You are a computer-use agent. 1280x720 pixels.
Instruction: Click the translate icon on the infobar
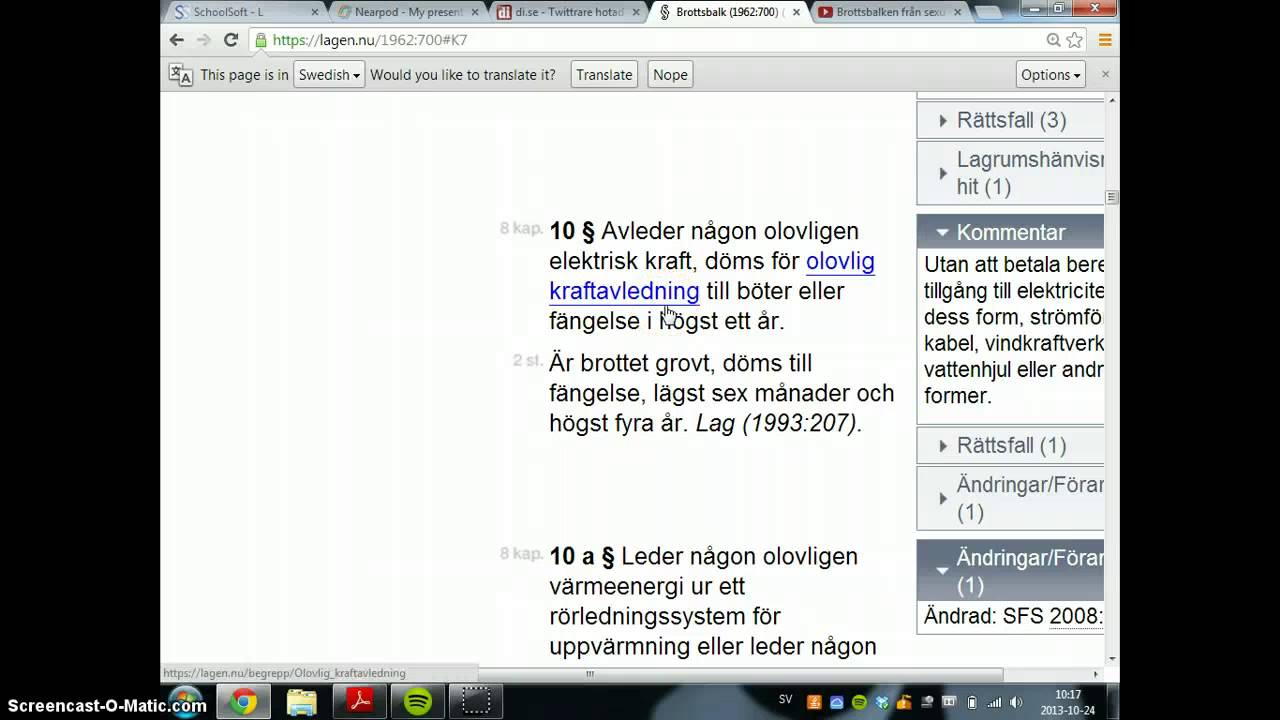[181, 74]
